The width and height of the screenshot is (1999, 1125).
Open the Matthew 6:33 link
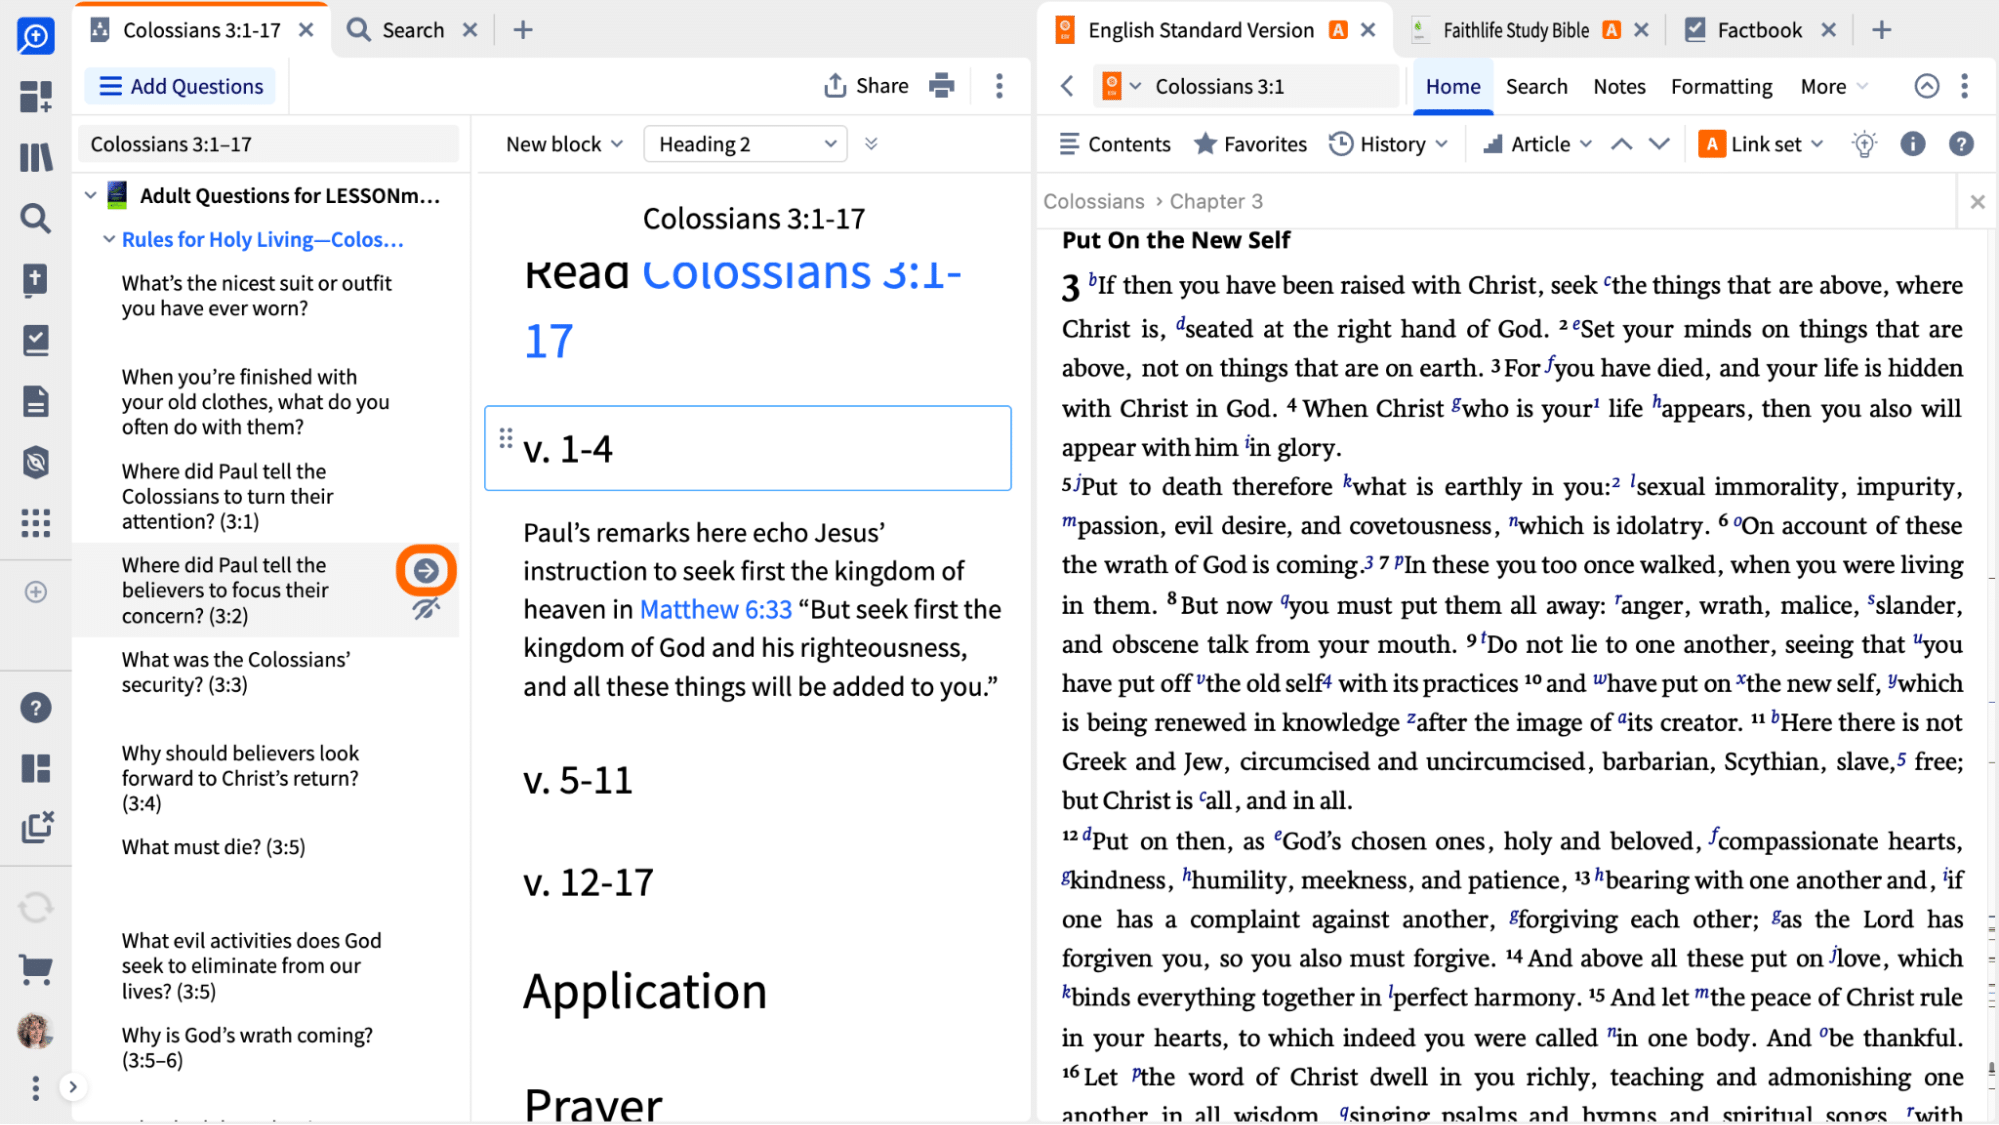pos(715,609)
